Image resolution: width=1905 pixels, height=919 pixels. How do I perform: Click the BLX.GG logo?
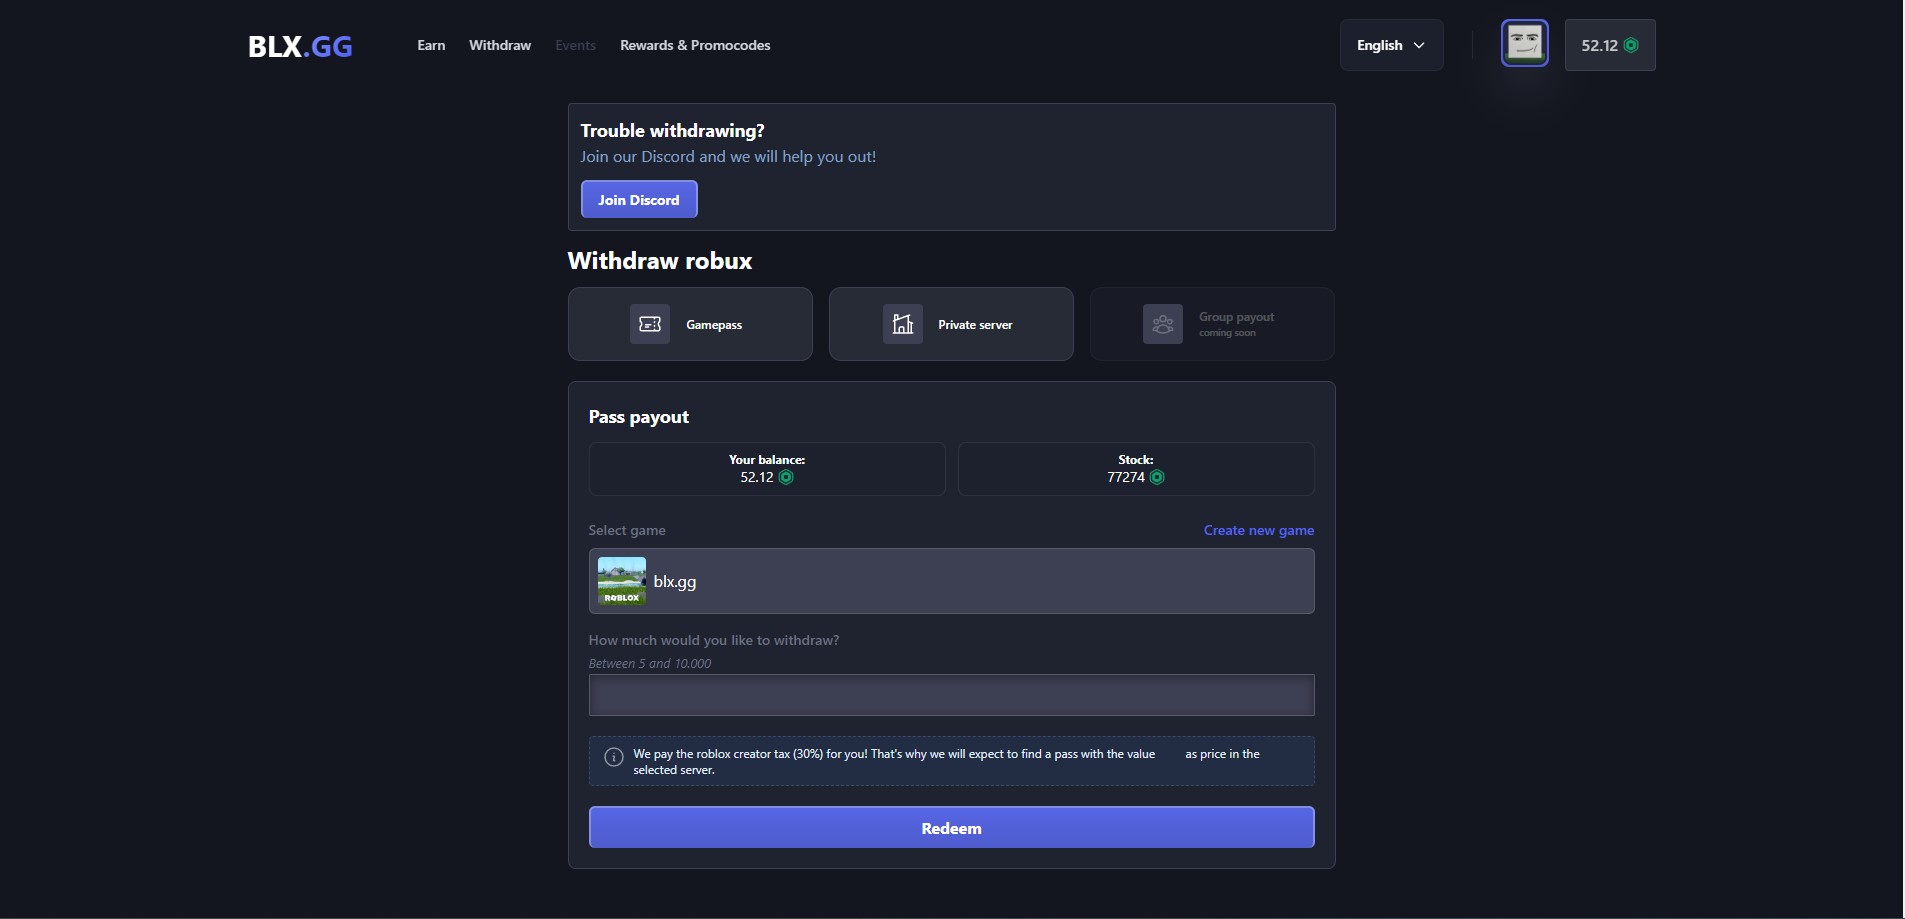pyautogui.click(x=300, y=46)
